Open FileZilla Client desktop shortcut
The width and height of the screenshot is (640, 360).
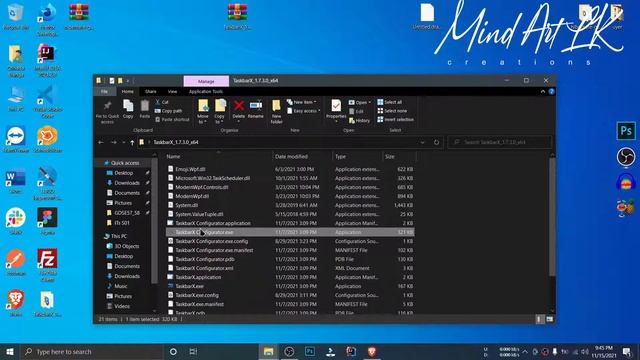click(47, 265)
